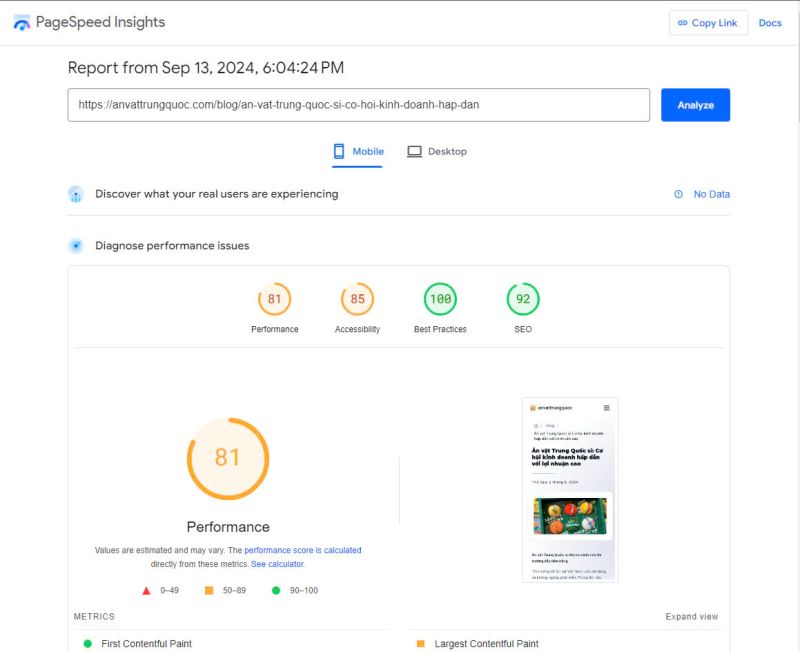
Task: Click the hamburger menu in page preview
Action: click(606, 408)
